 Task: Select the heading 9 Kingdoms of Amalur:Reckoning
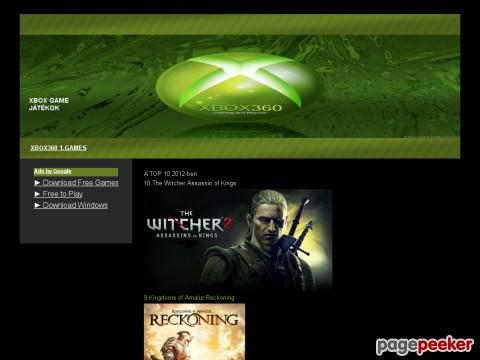point(189,298)
